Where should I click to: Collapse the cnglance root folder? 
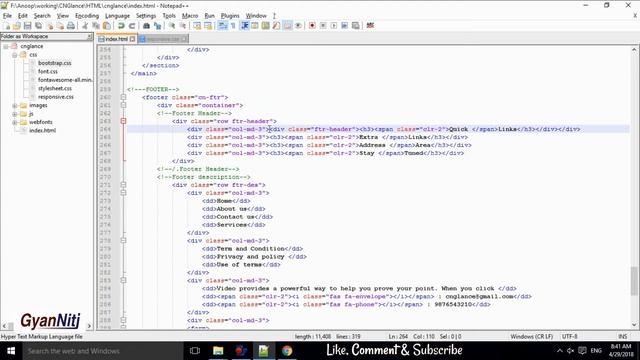(6, 47)
